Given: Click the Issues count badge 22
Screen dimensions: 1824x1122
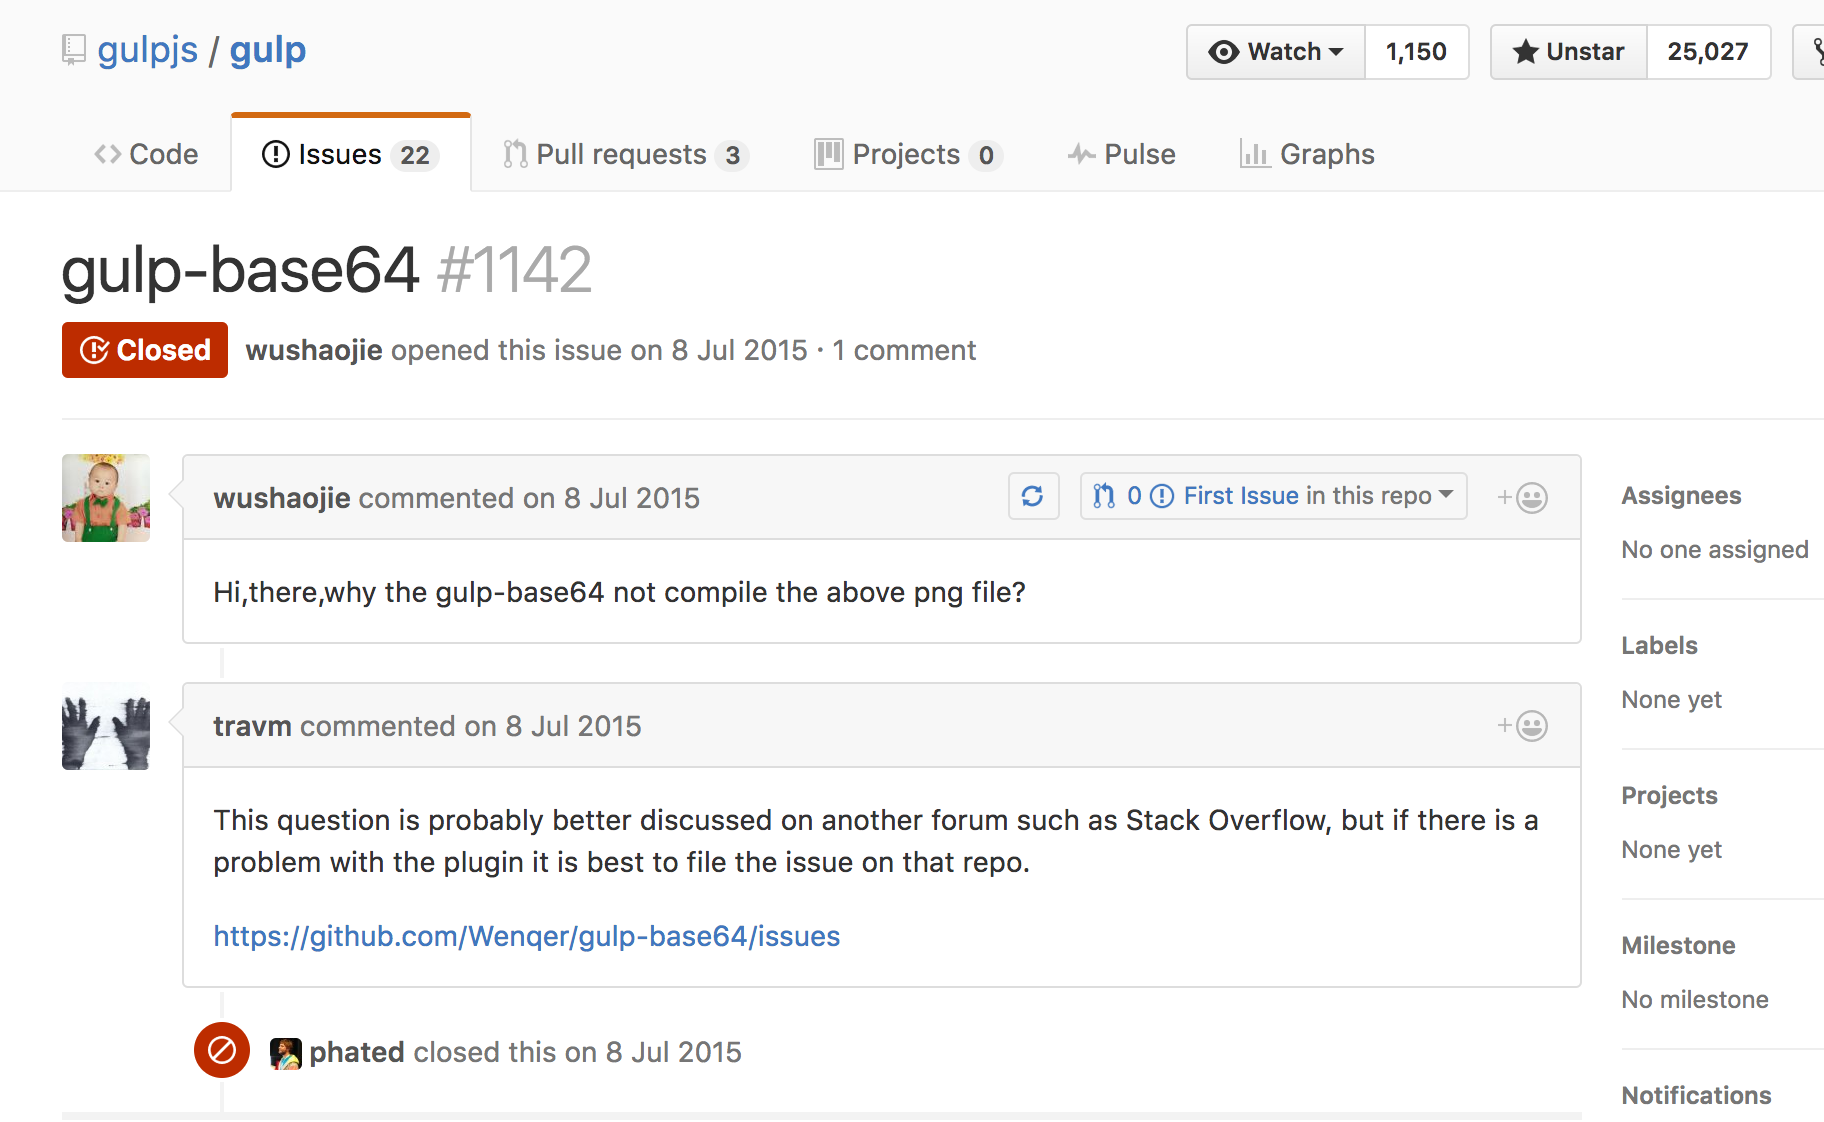Looking at the screenshot, I should click(x=415, y=155).
